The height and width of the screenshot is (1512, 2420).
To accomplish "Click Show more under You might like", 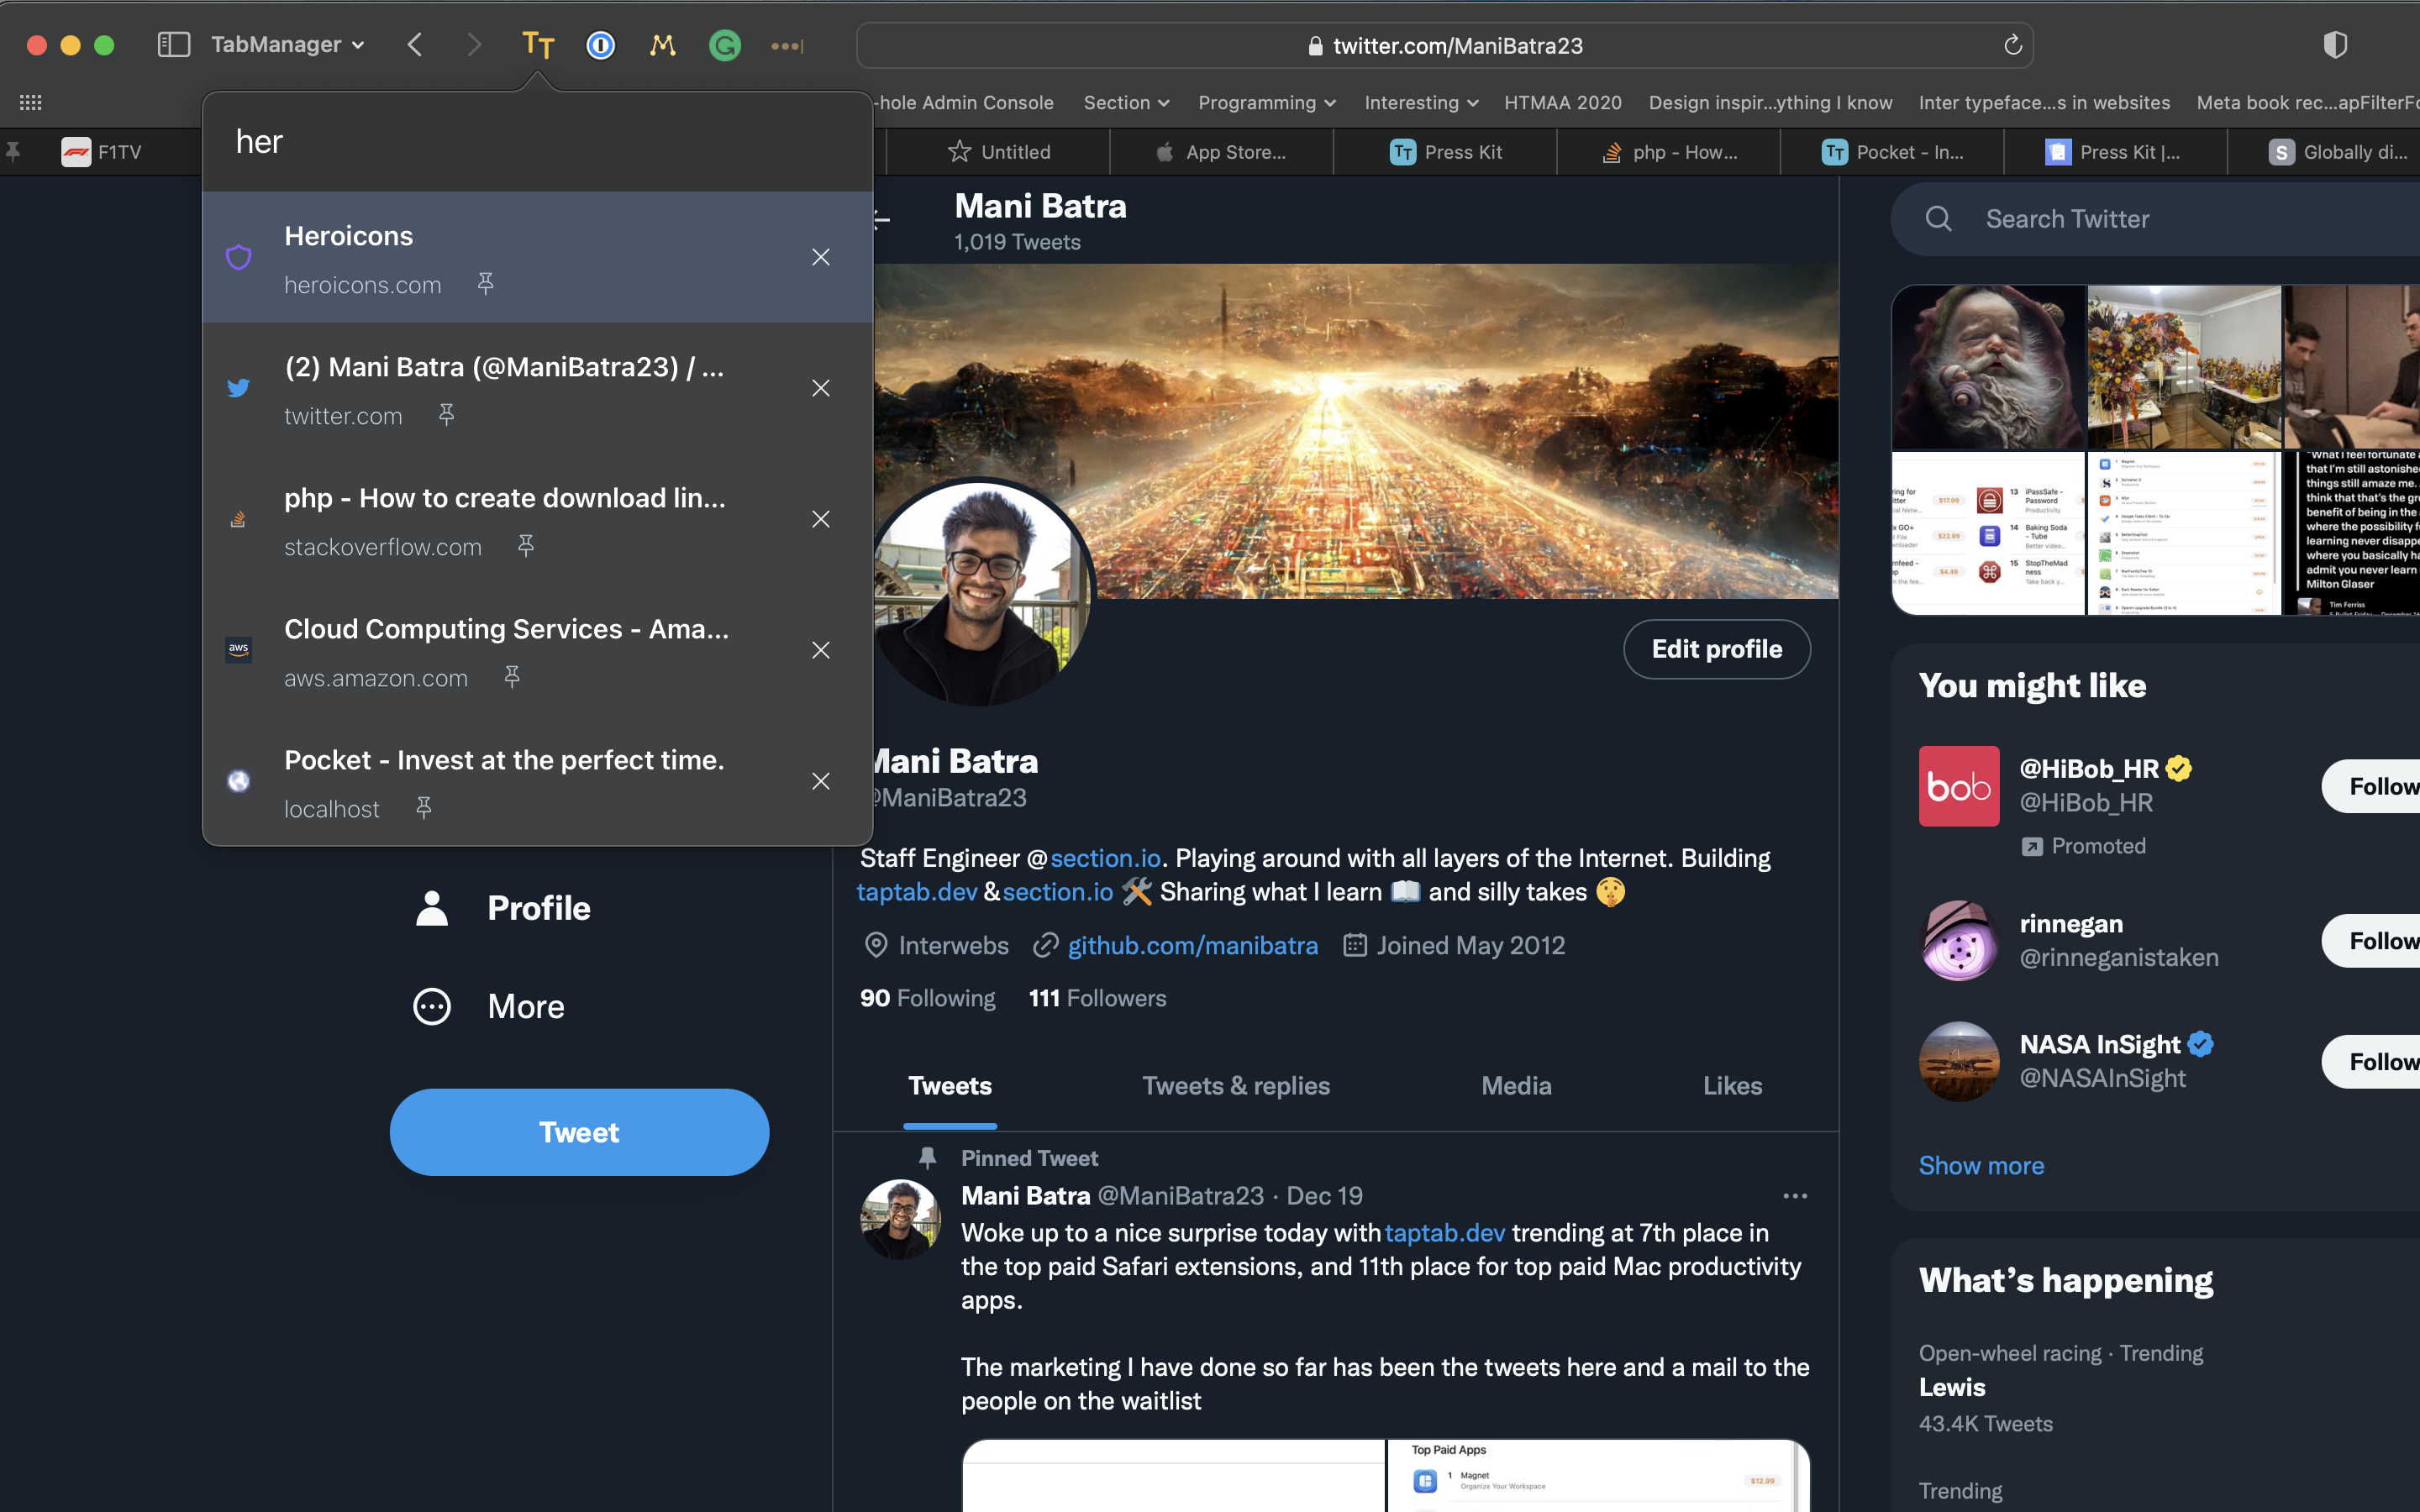I will (x=1981, y=1166).
